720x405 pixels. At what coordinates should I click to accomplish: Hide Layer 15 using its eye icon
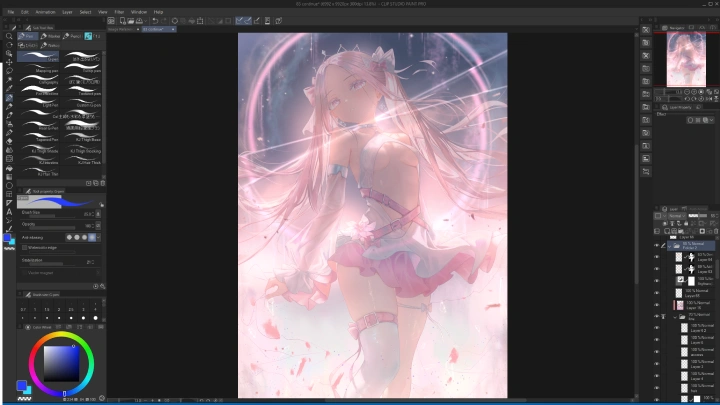656,305
